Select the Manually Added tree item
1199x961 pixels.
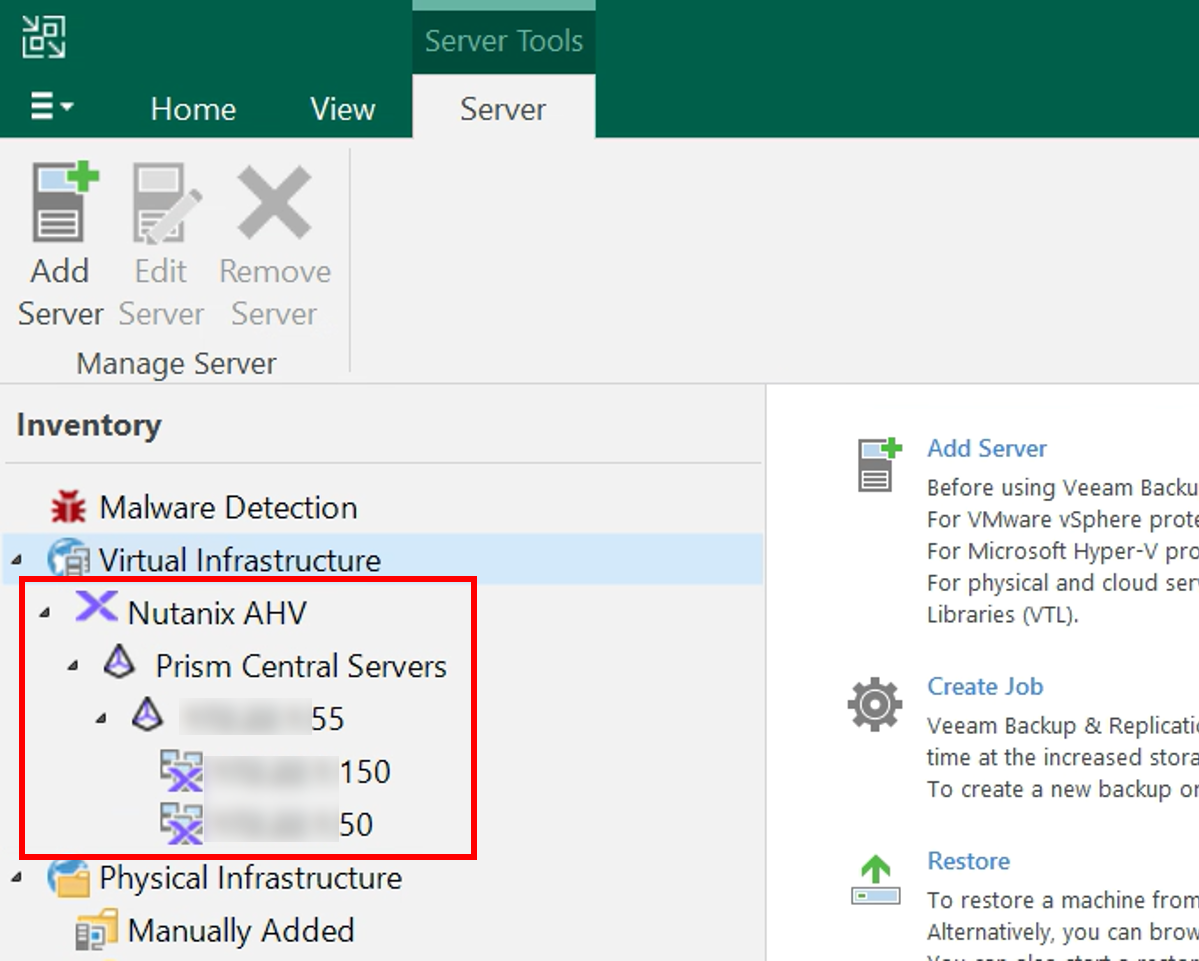(x=241, y=930)
